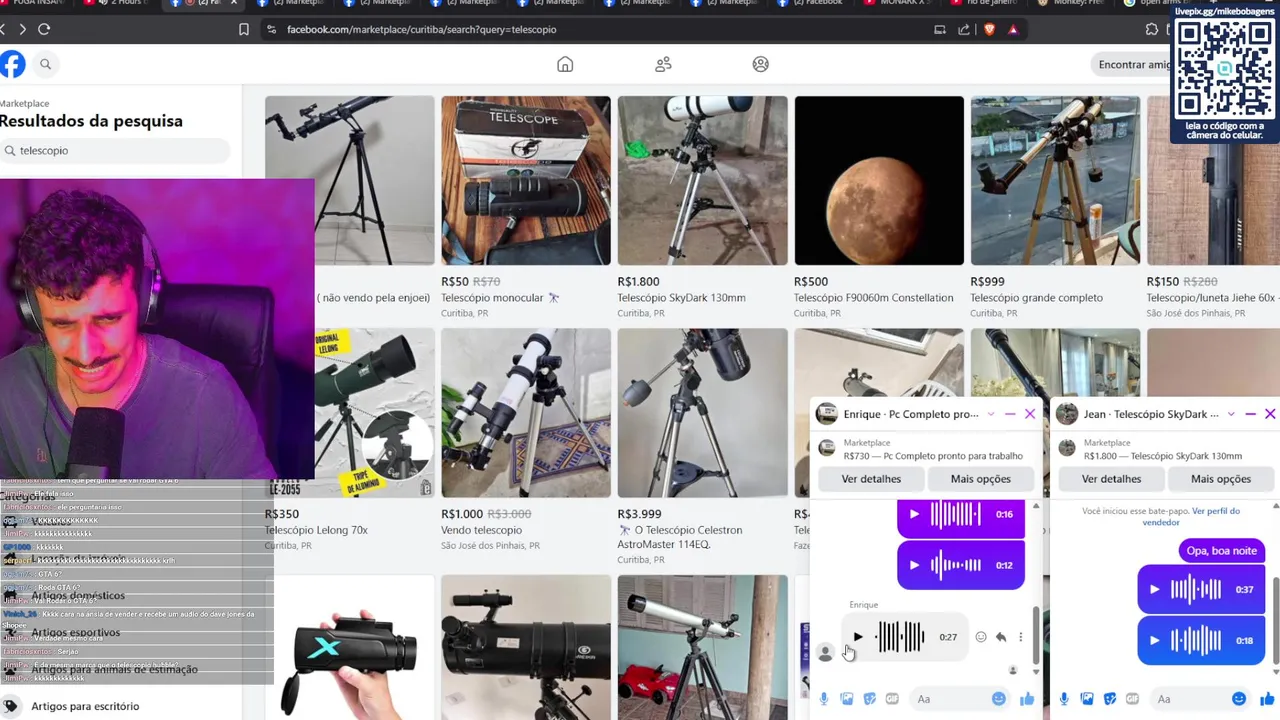
Task: Click Enrique chat scrollbar down arrow
Action: [1036, 671]
